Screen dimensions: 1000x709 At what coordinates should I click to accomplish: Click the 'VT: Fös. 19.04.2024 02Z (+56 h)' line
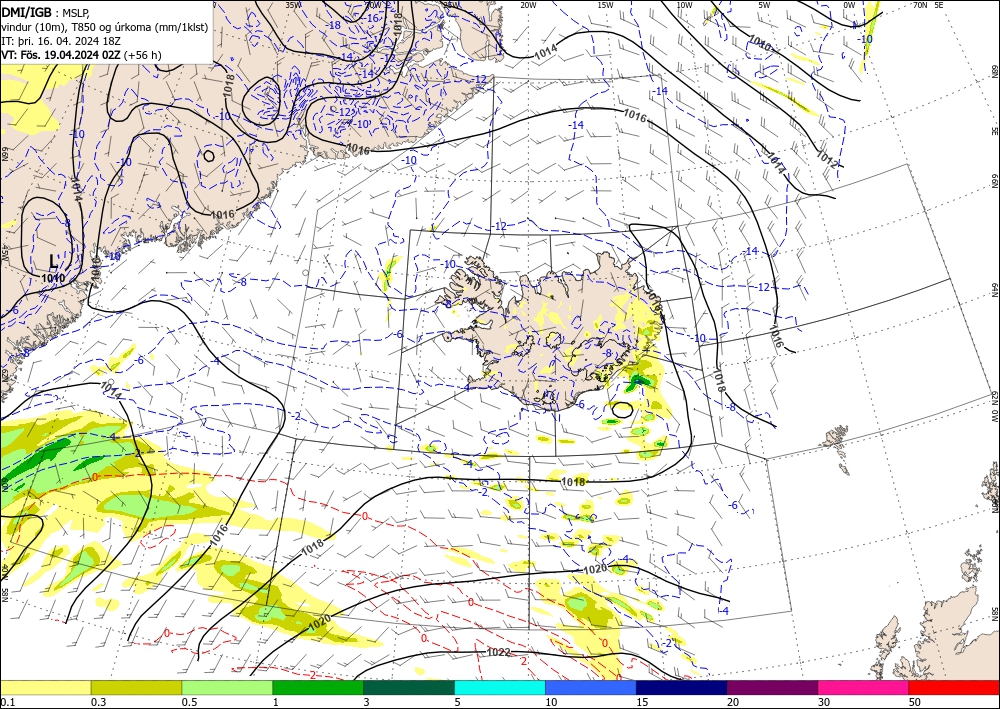pos(81,55)
